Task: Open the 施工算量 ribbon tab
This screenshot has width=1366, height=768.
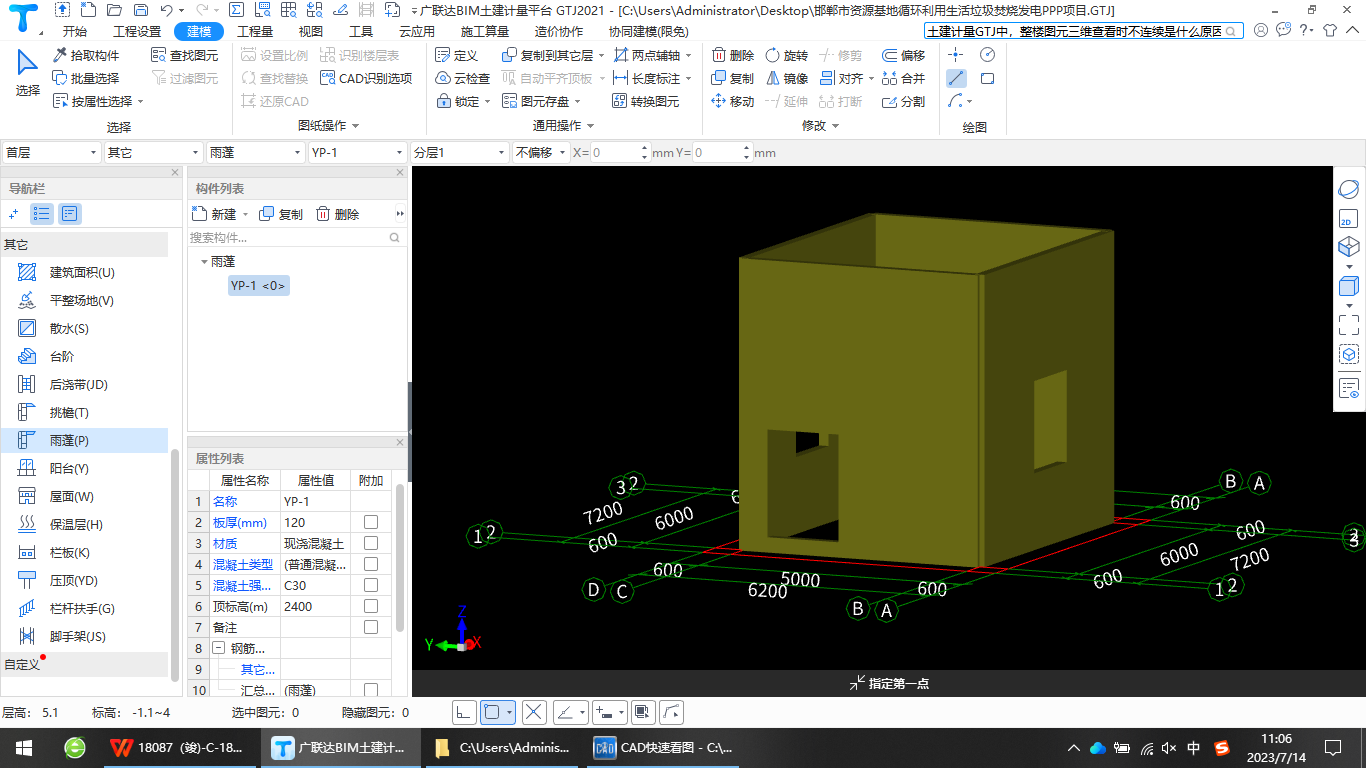Action: [x=485, y=31]
